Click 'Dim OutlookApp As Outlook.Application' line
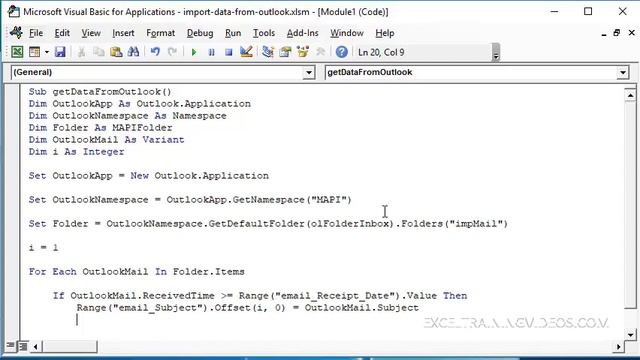The width and height of the screenshot is (640, 360). coord(140,104)
